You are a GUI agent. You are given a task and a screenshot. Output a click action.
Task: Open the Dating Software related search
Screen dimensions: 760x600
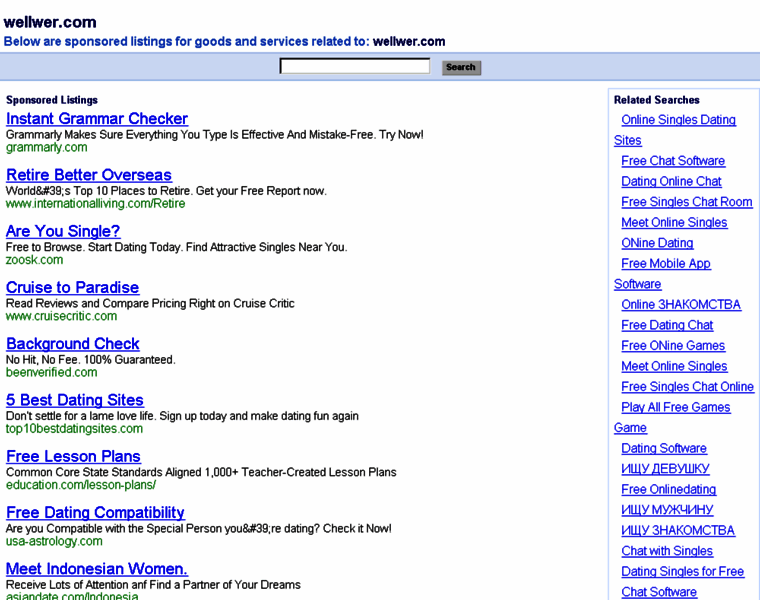coord(664,448)
